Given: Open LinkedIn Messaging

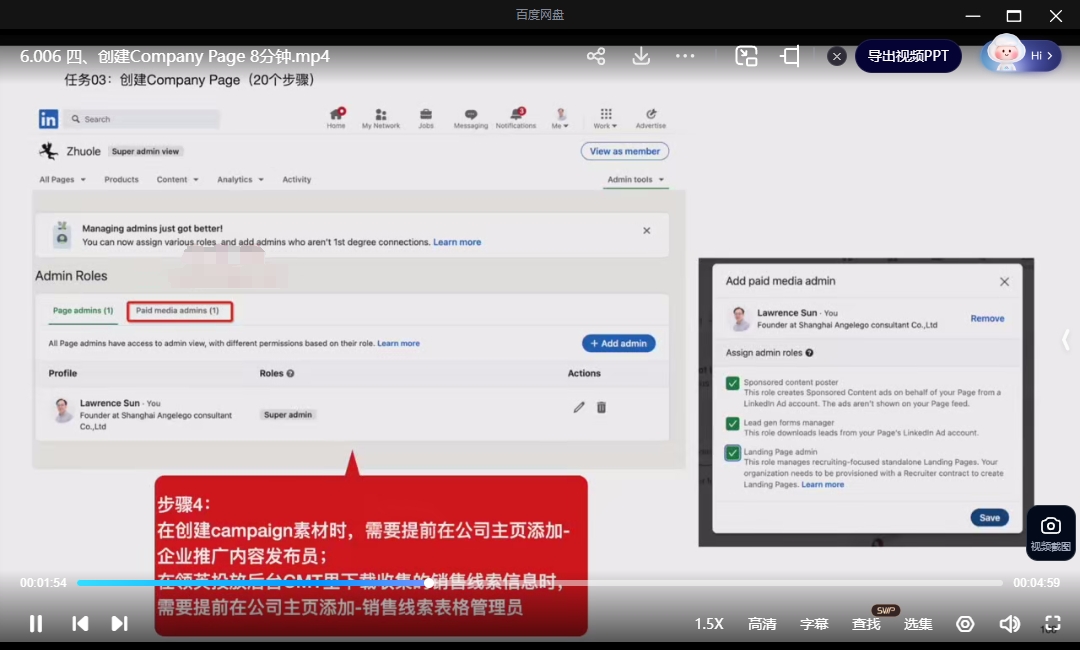Looking at the screenshot, I should click(x=471, y=118).
